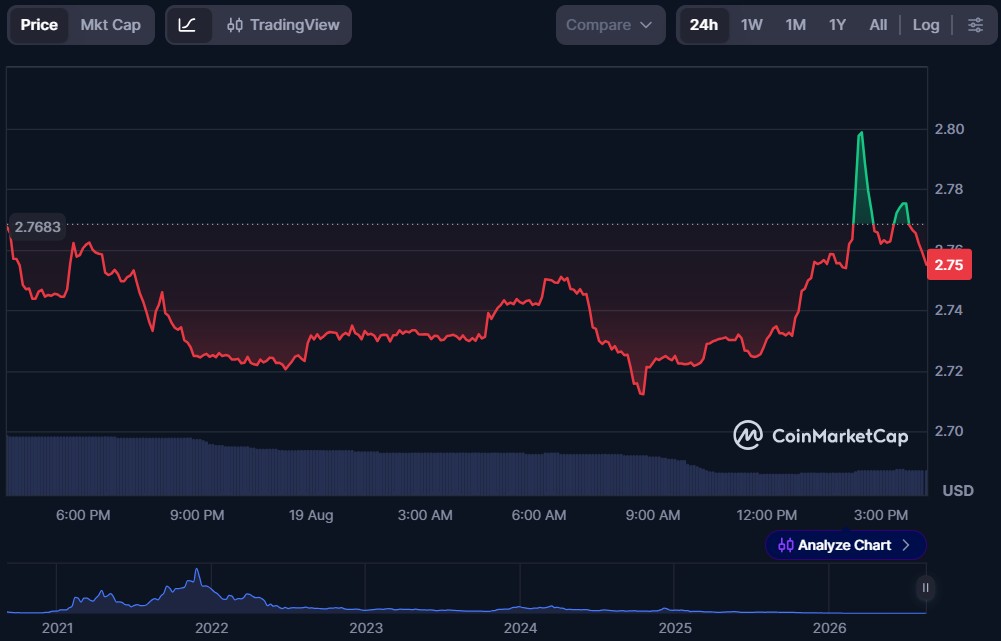Open chart settings sliders icon
This screenshot has width=1001, height=641.
tap(975, 25)
